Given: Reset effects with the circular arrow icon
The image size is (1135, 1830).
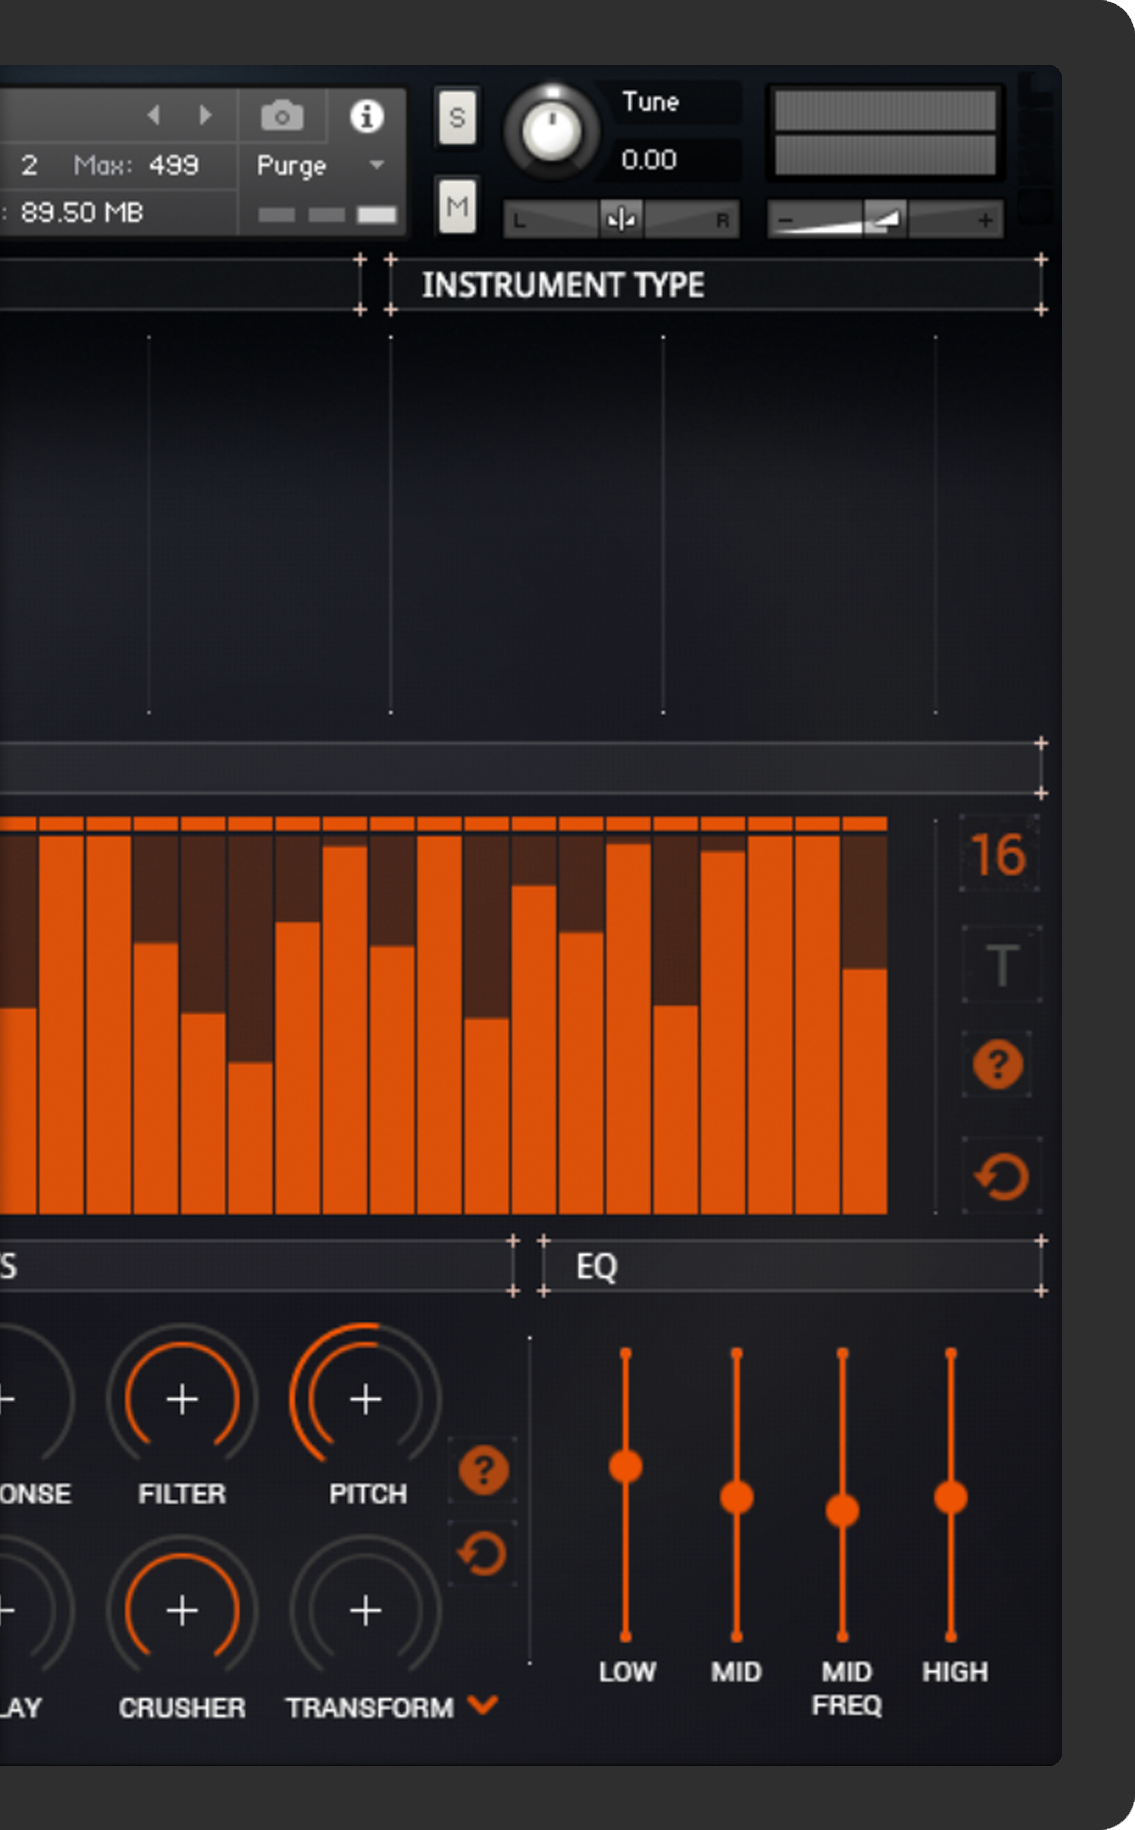Looking at the screenshot, I should tap(482, 1554).
